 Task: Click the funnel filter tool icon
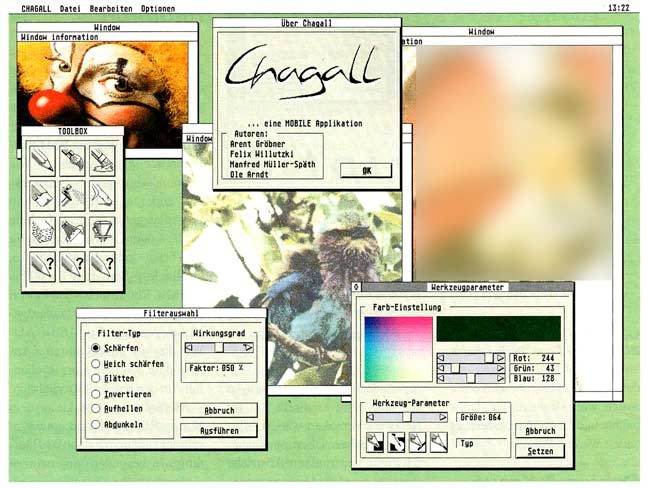pyautogui.click(x=103, y=232)
